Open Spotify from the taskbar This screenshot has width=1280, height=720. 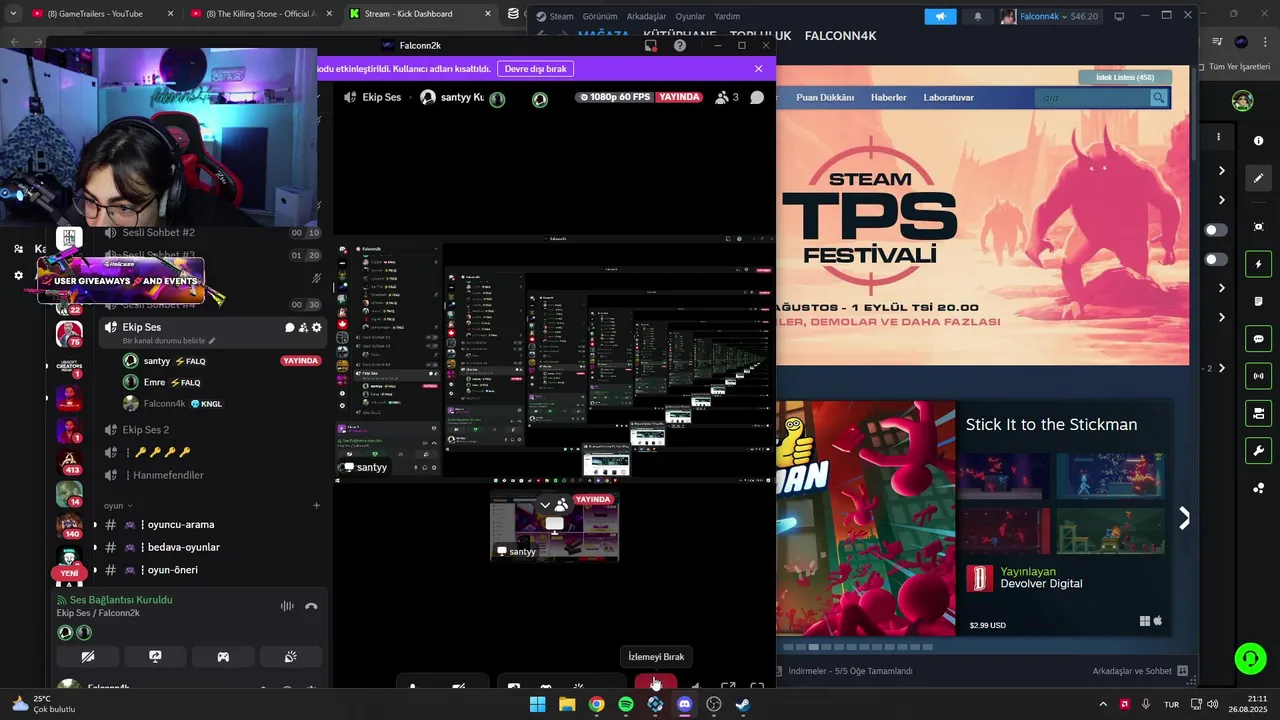pyautogui.click(x=626, y=704)
